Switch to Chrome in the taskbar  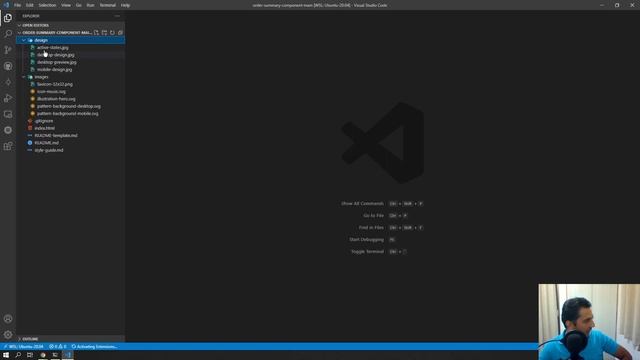point(42,355)
